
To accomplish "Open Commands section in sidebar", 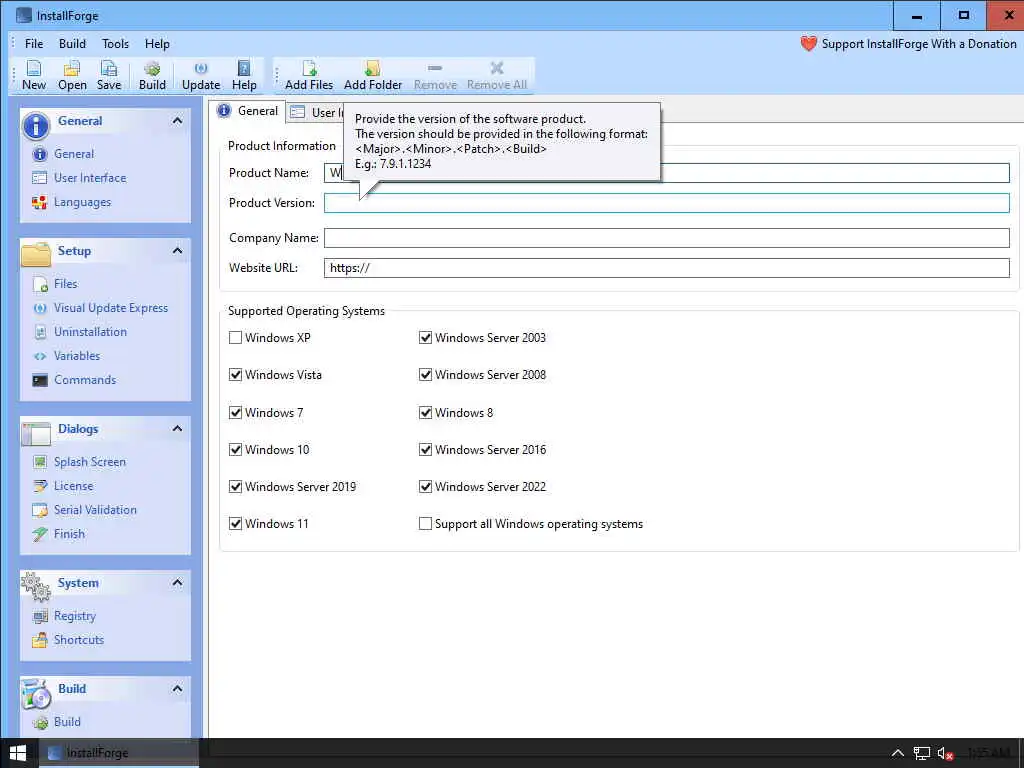I will (x=85, y=380).
